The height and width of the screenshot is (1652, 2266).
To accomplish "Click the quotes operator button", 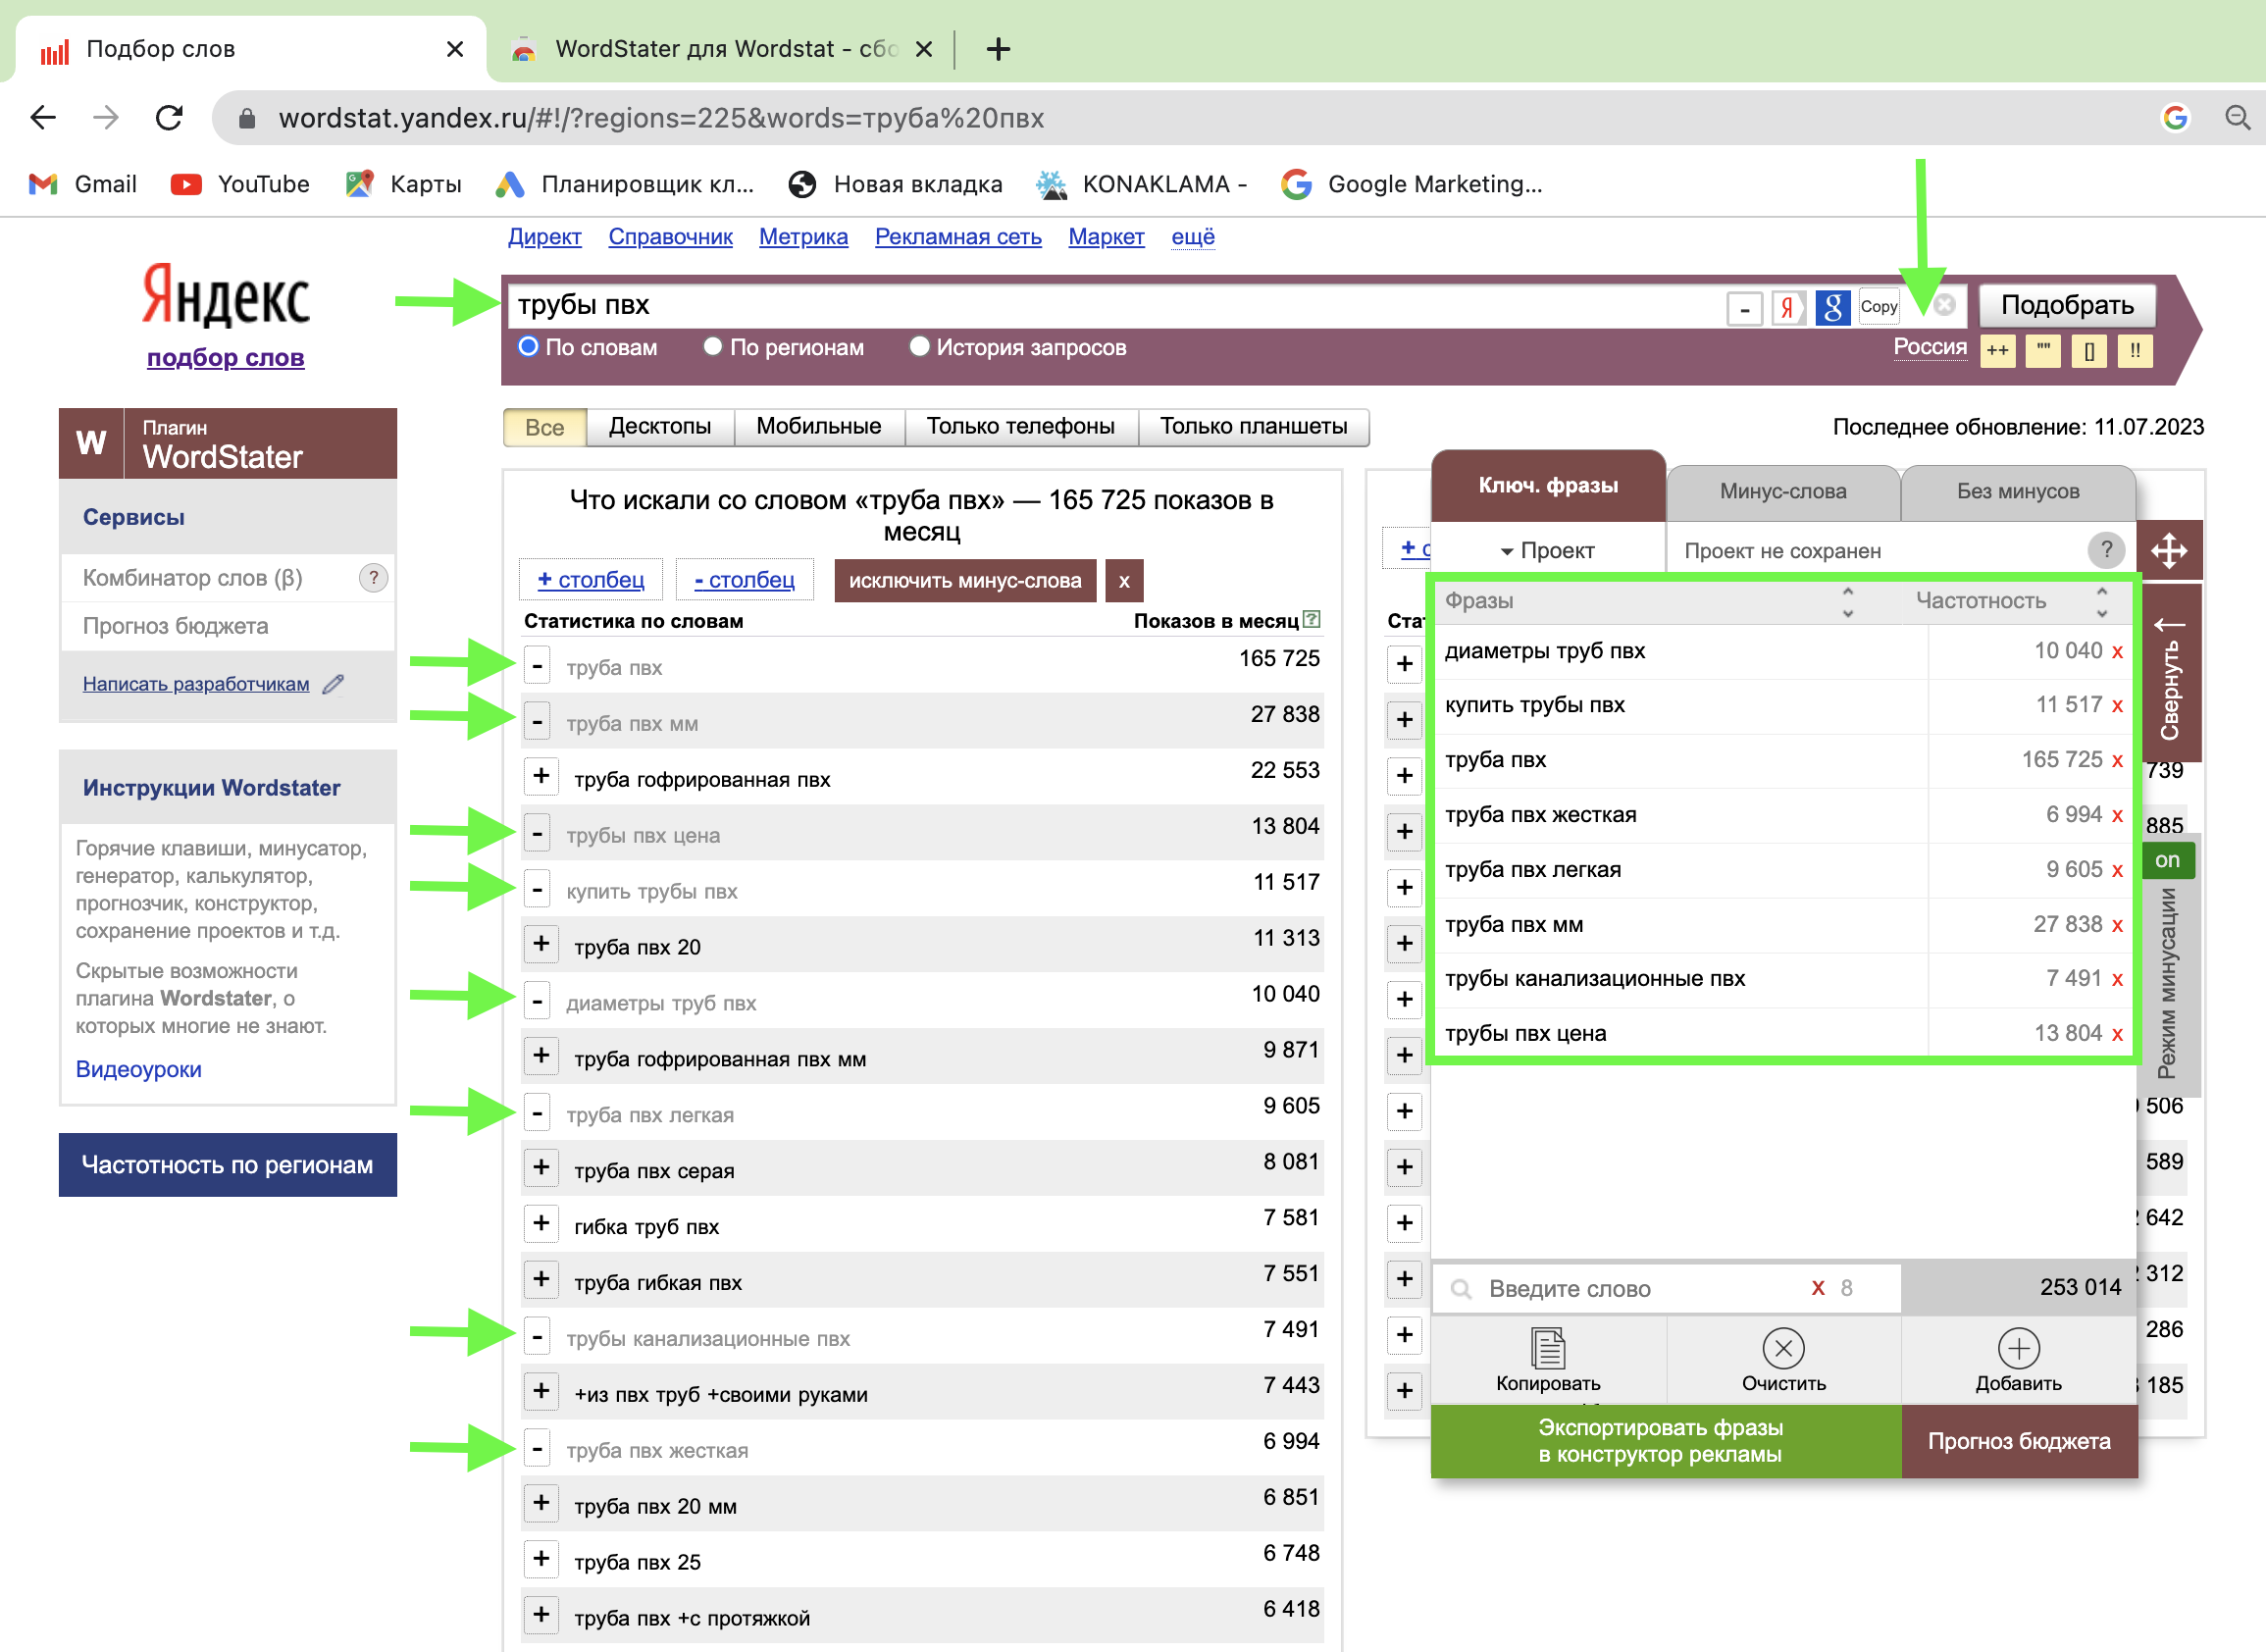I will coord(2042,351).
